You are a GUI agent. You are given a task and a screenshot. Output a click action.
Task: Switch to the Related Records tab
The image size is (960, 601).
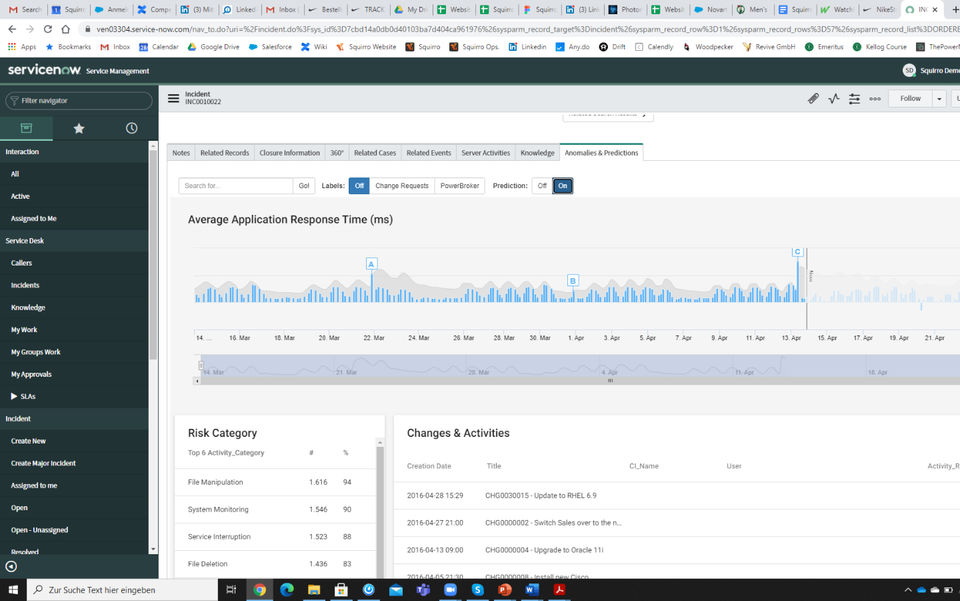click(x=224, y=153)
